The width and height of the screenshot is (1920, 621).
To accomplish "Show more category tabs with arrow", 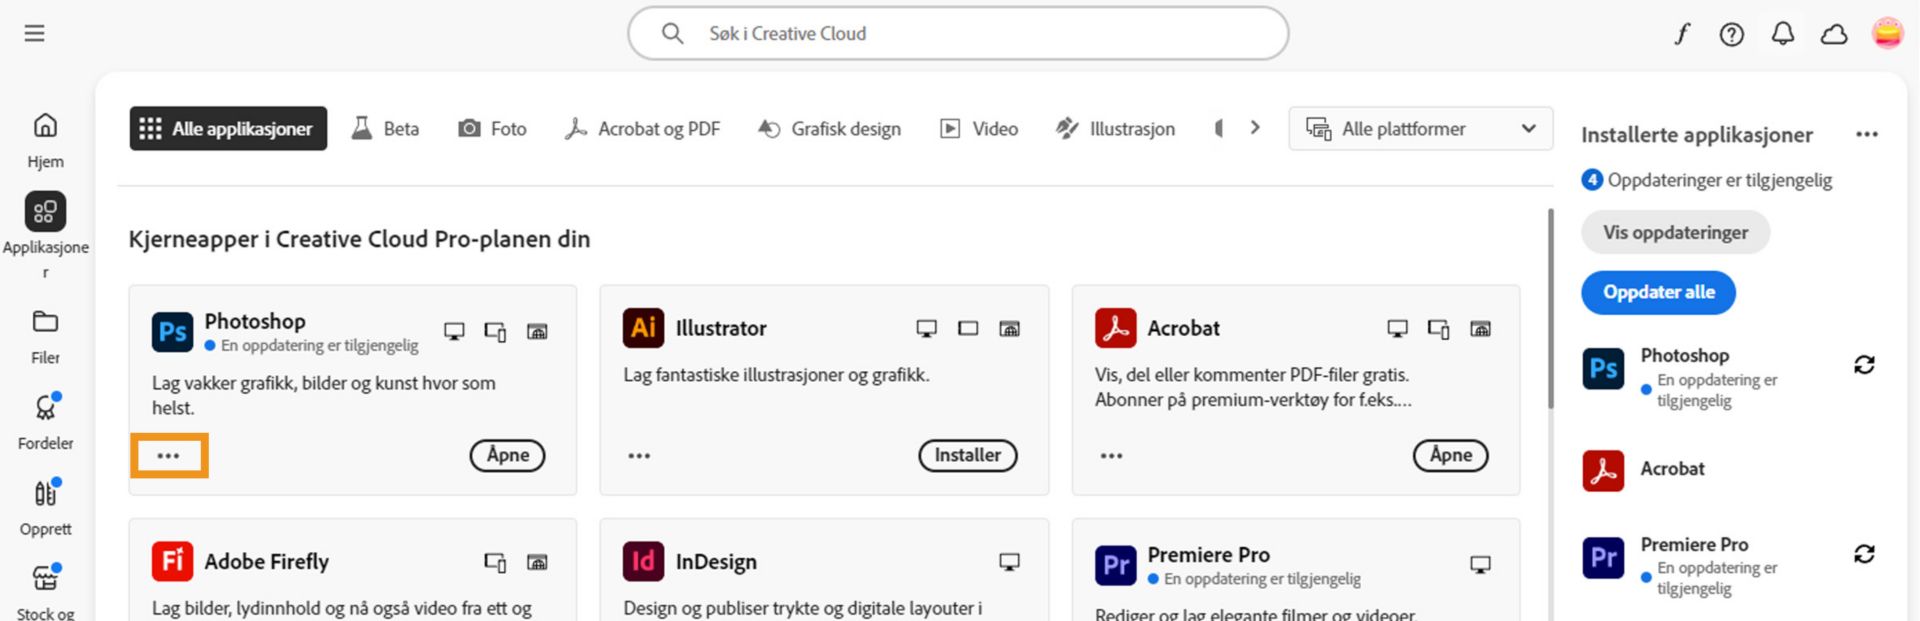I will (x=1255, y=128).
